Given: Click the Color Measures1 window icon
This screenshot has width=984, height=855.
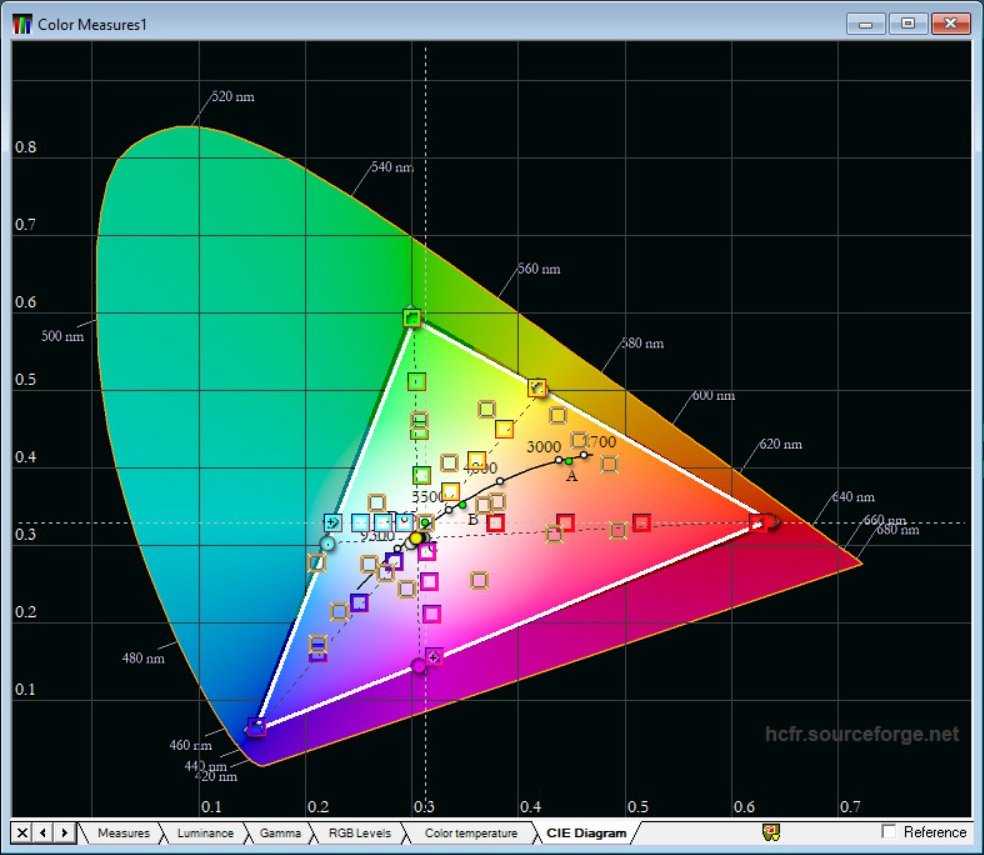Looking at the screenshot, I should point(22,23).
